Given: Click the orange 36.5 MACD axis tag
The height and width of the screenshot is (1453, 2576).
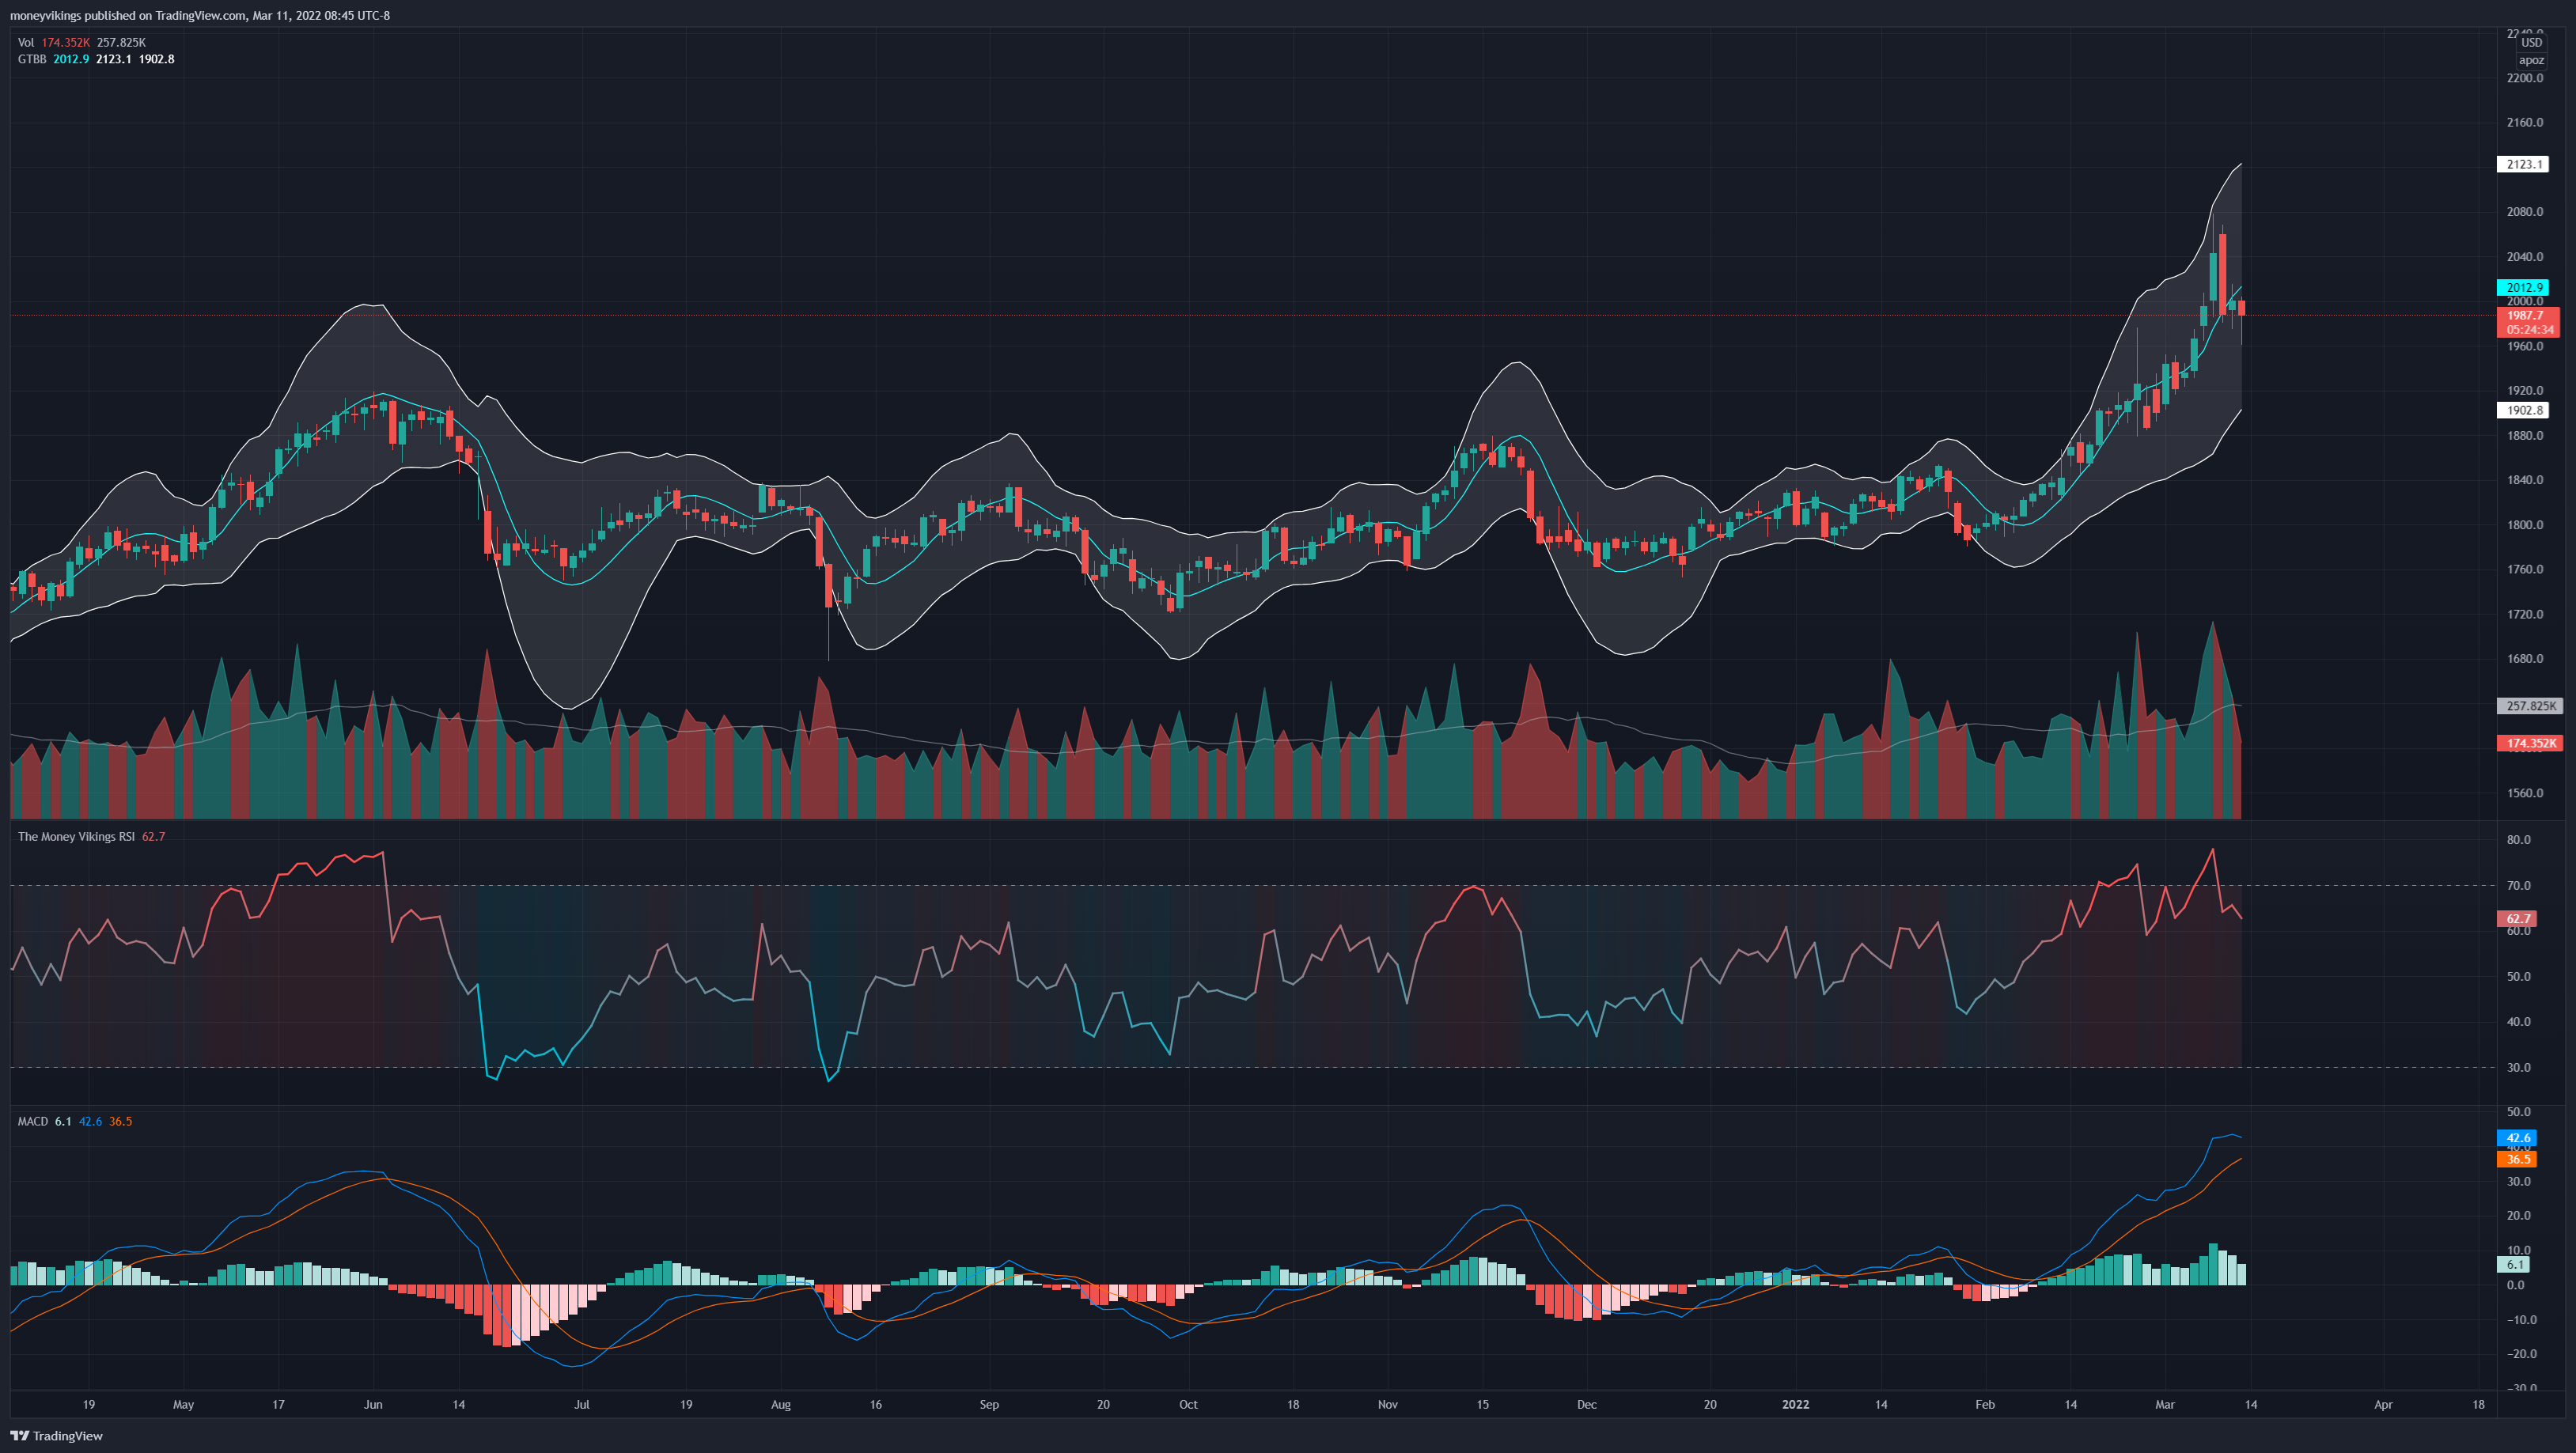Looking at the screenshot, I should 2517,1159.
